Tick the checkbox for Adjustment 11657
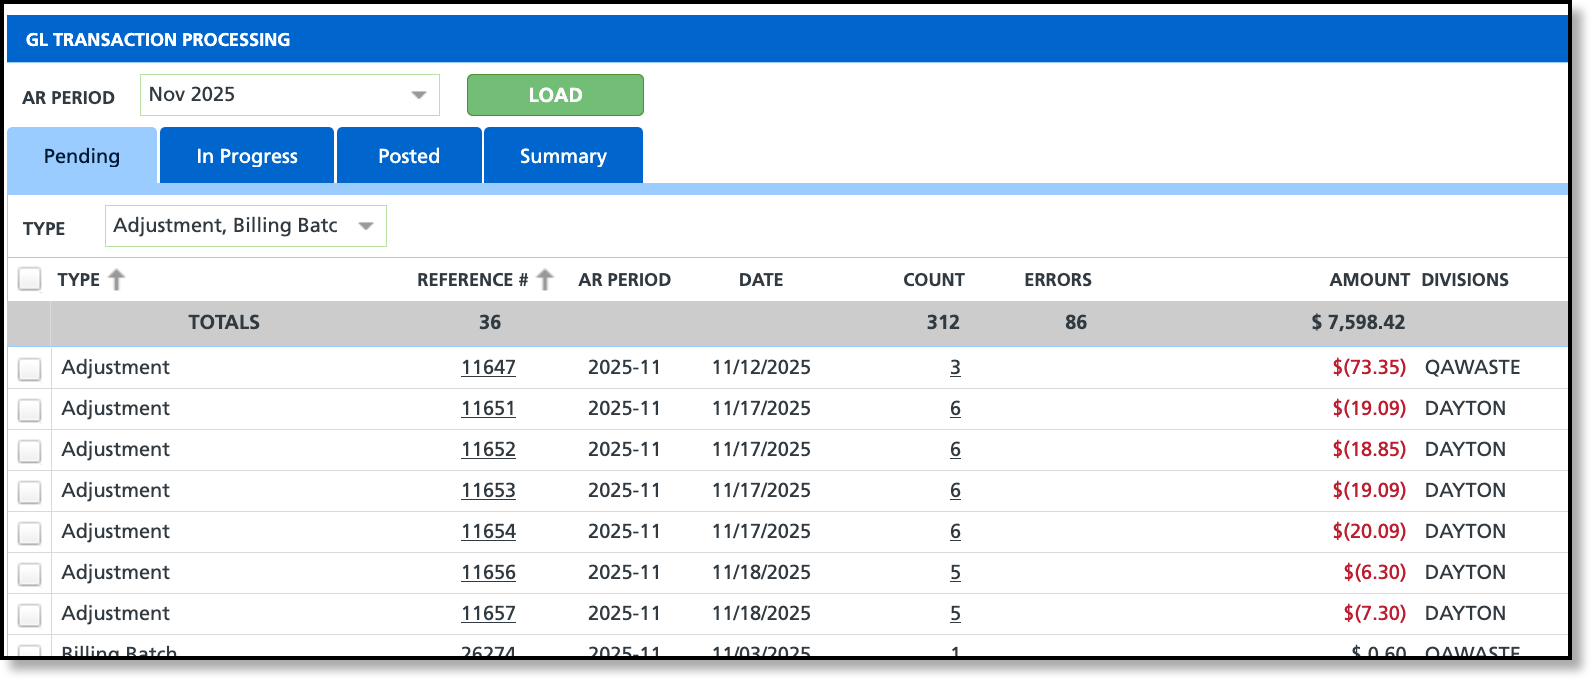1592x680 pixels. pos(30,615)
